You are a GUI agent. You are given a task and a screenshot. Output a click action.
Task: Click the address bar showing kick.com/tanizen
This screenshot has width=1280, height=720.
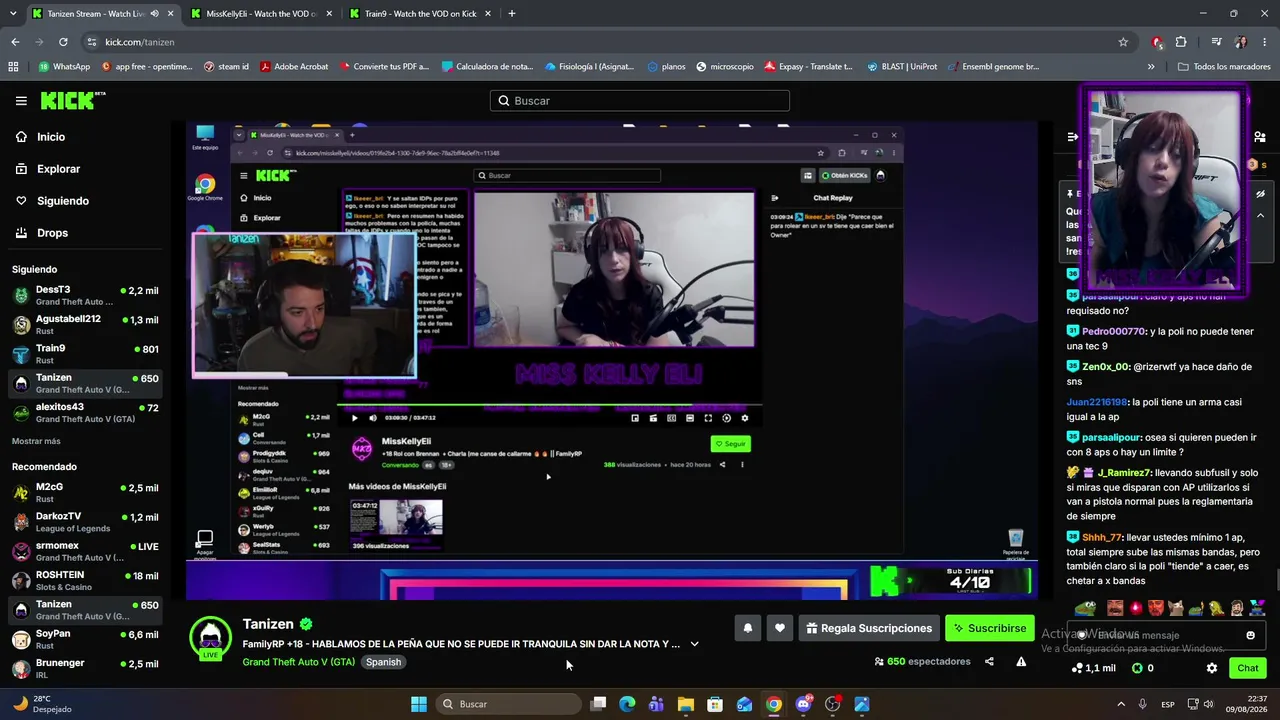point(608,42)
